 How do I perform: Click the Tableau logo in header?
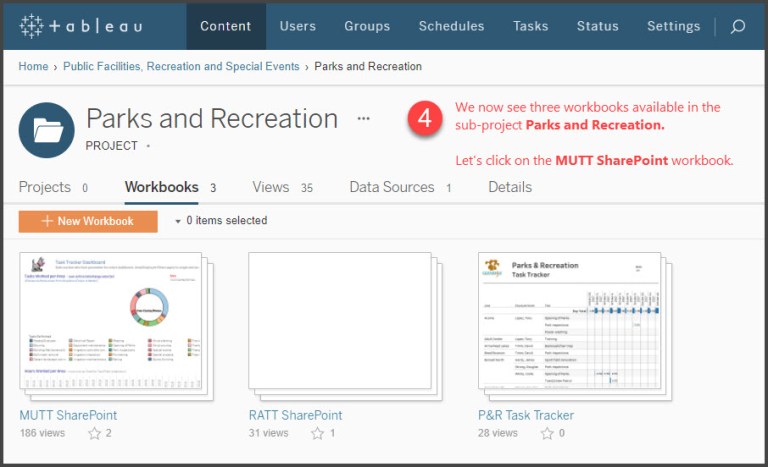(x=81, y=26)
